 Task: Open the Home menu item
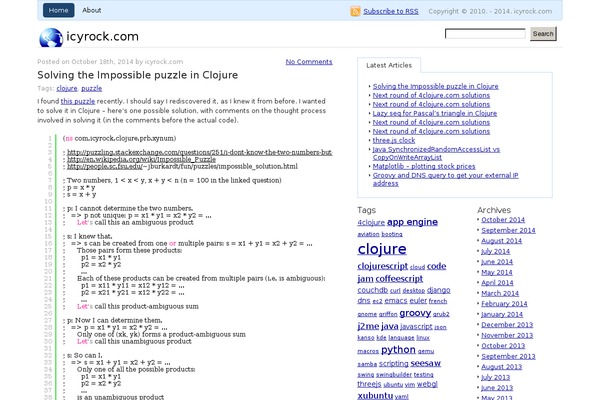pyautogui.click(x=59, y=10)
